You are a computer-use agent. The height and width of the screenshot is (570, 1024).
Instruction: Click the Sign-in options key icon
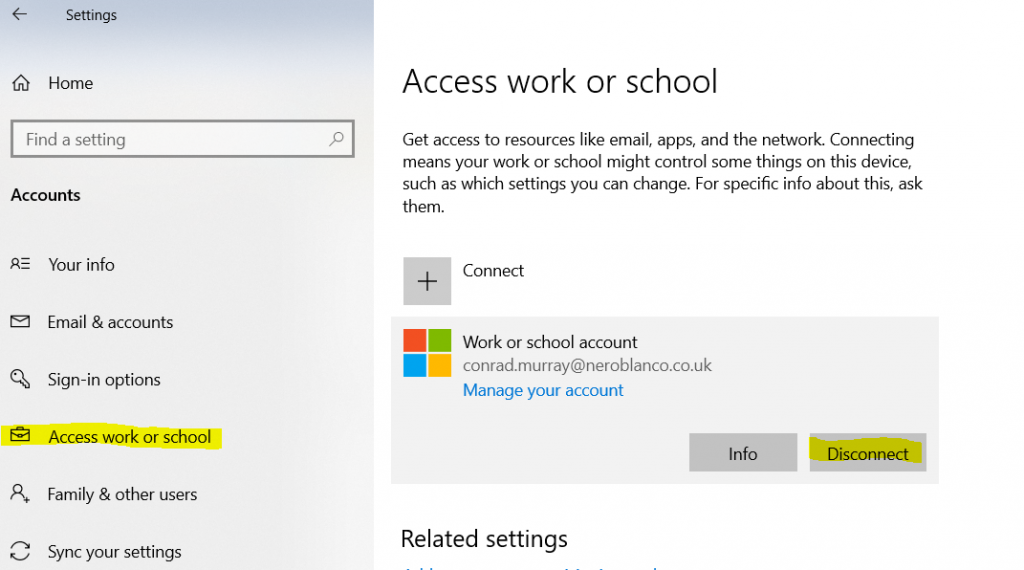[x=20, y=379]
